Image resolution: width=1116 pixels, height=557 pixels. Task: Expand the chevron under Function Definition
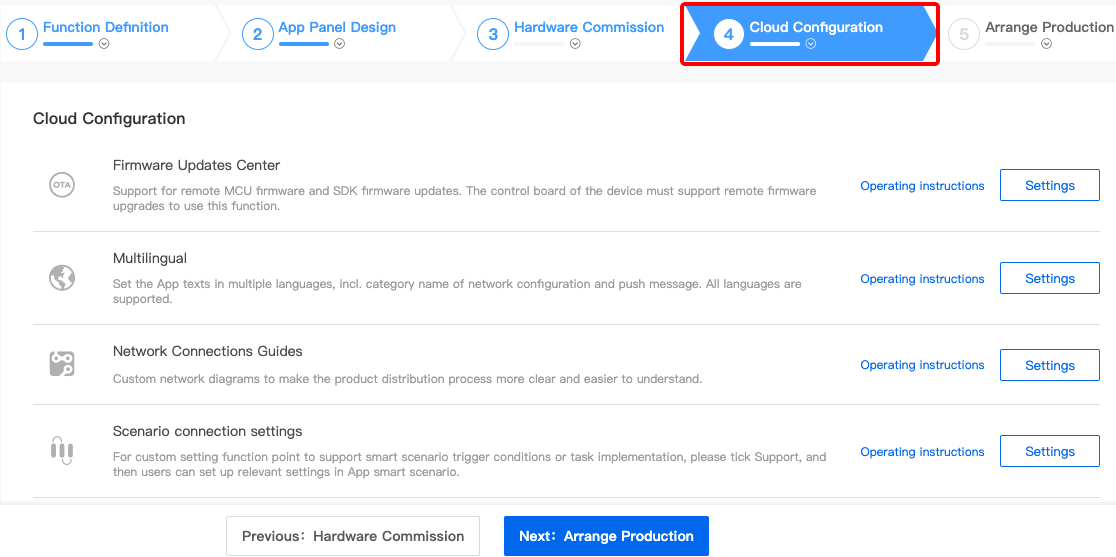tap(105, 44)
